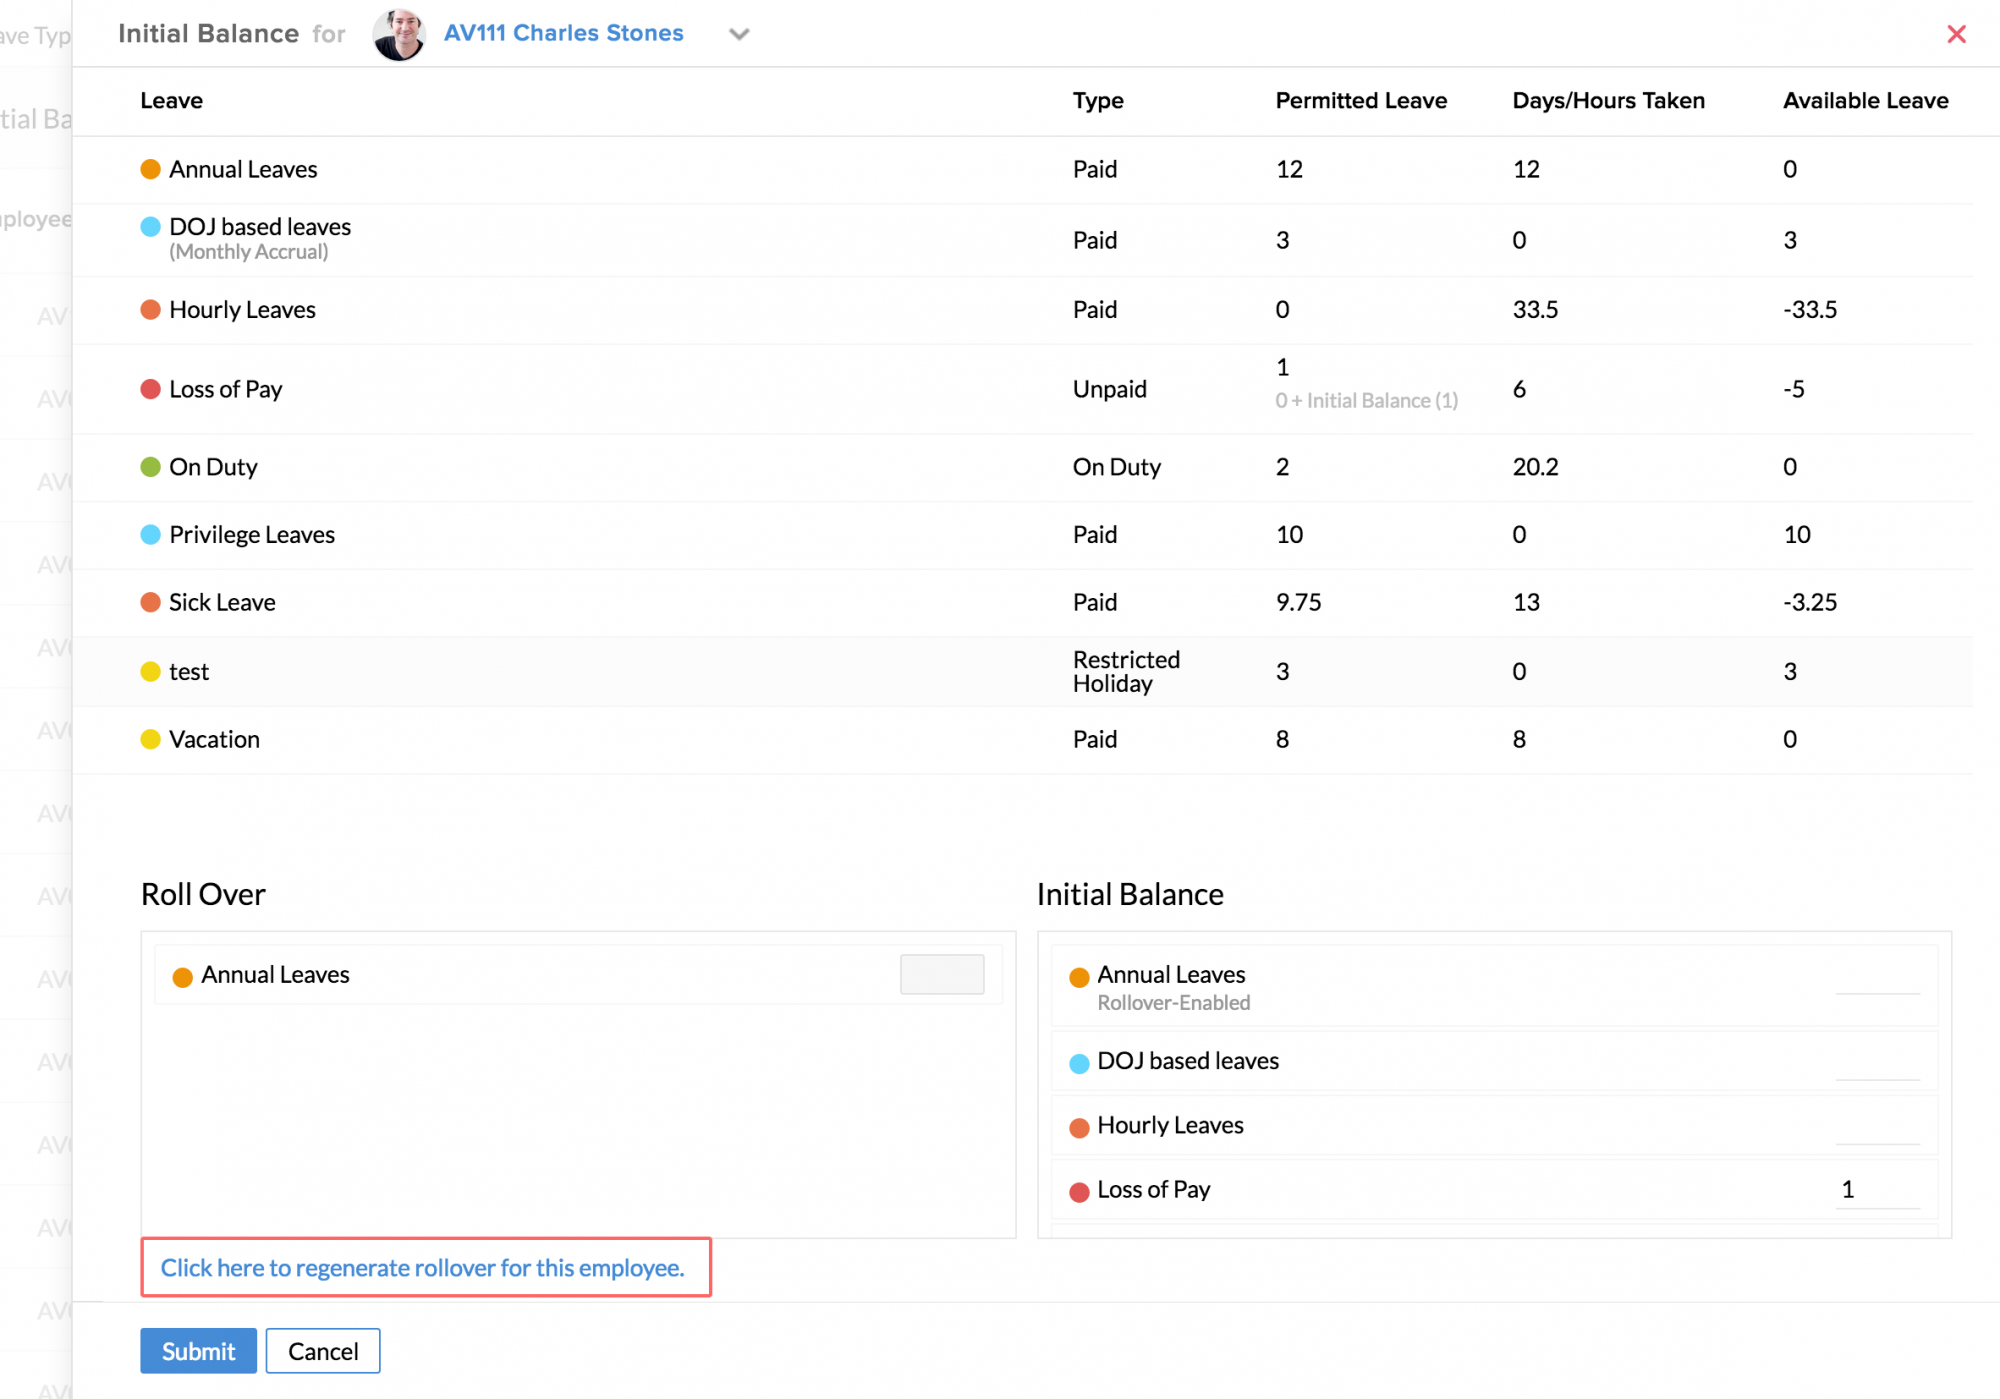Click green dot beside On Duty

pyautogui.click(x=151, y=467)
